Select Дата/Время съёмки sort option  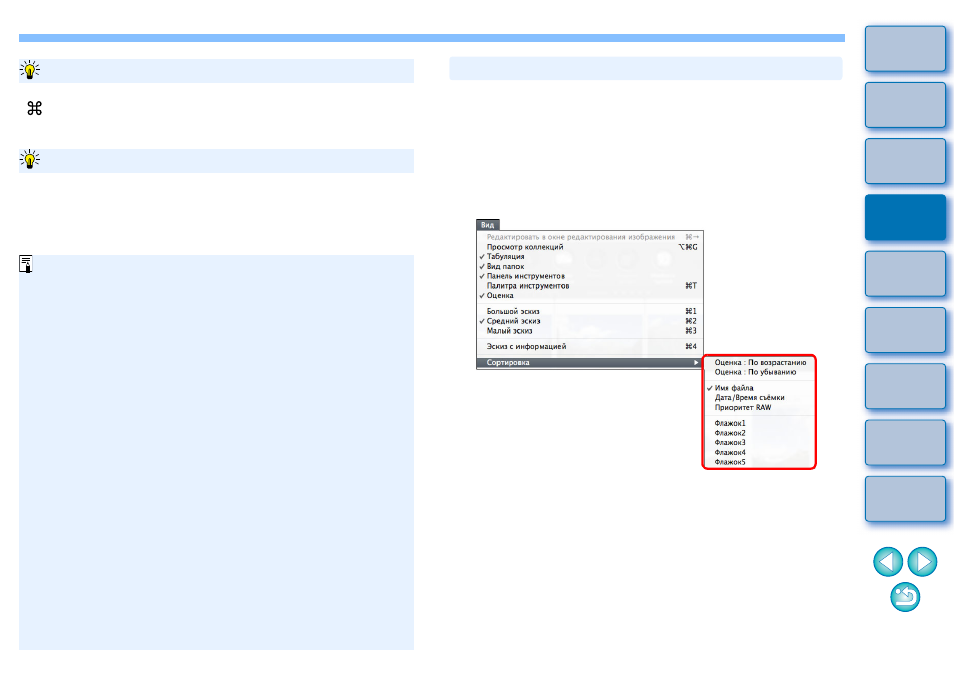[759, 398]
